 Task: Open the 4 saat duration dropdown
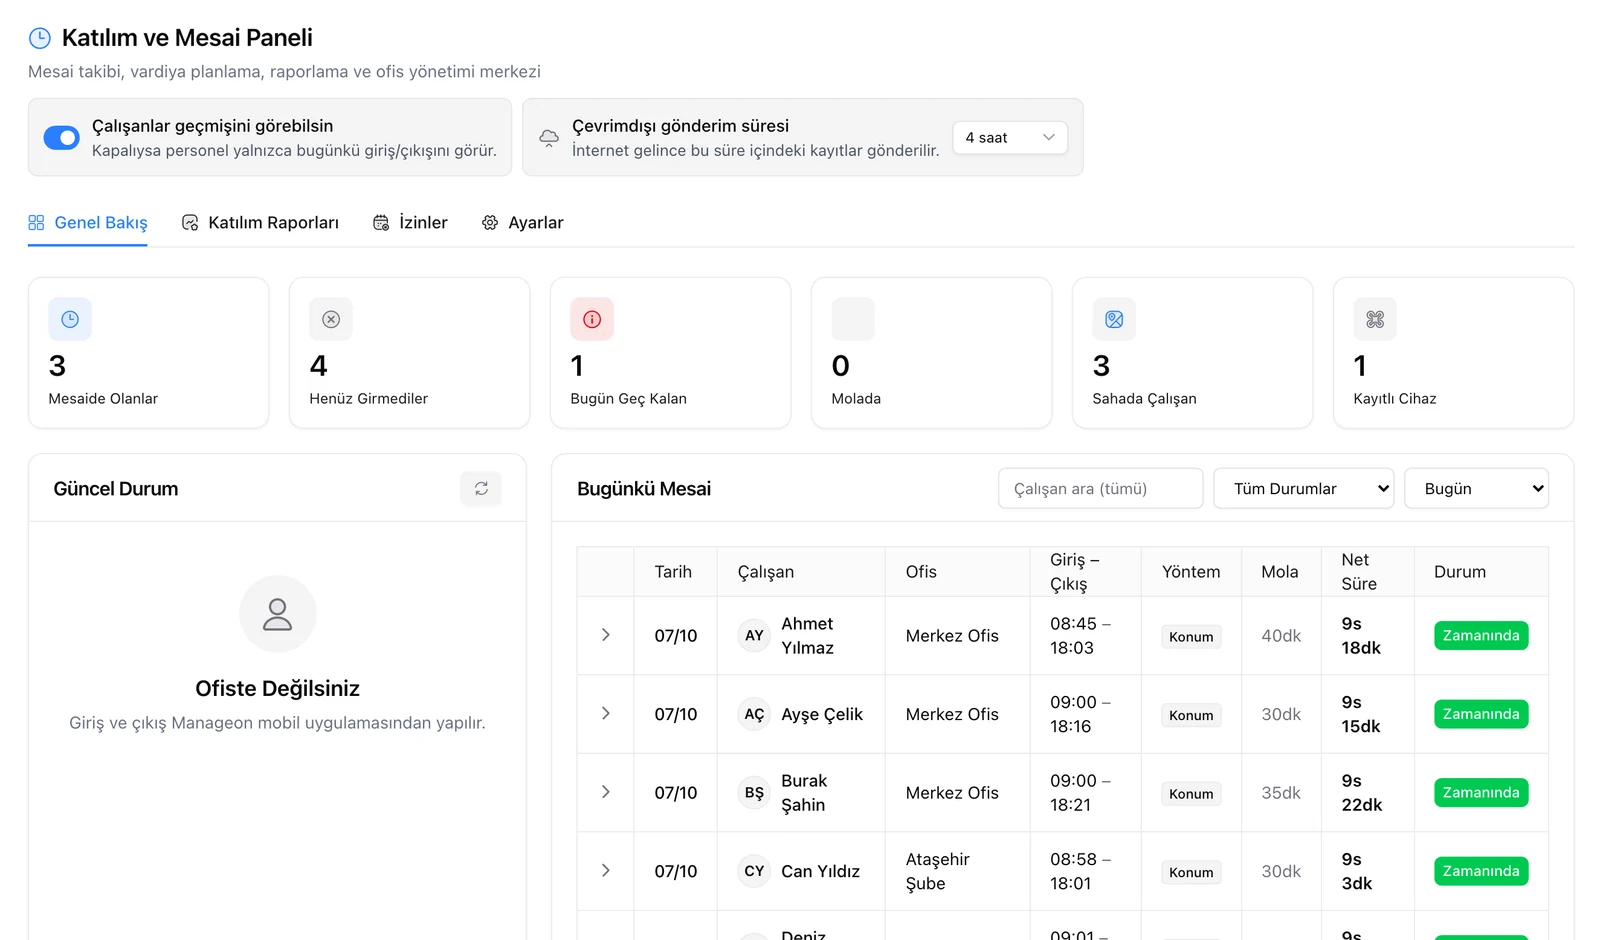[1010, 138]
